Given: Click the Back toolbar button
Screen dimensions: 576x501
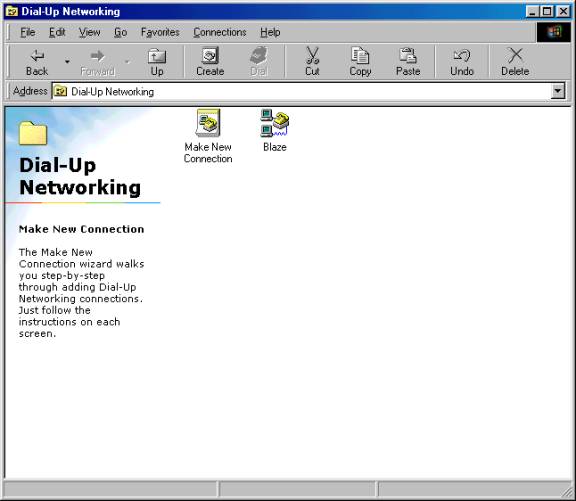Looking at the screenshot, I should [x=37, y=62].
